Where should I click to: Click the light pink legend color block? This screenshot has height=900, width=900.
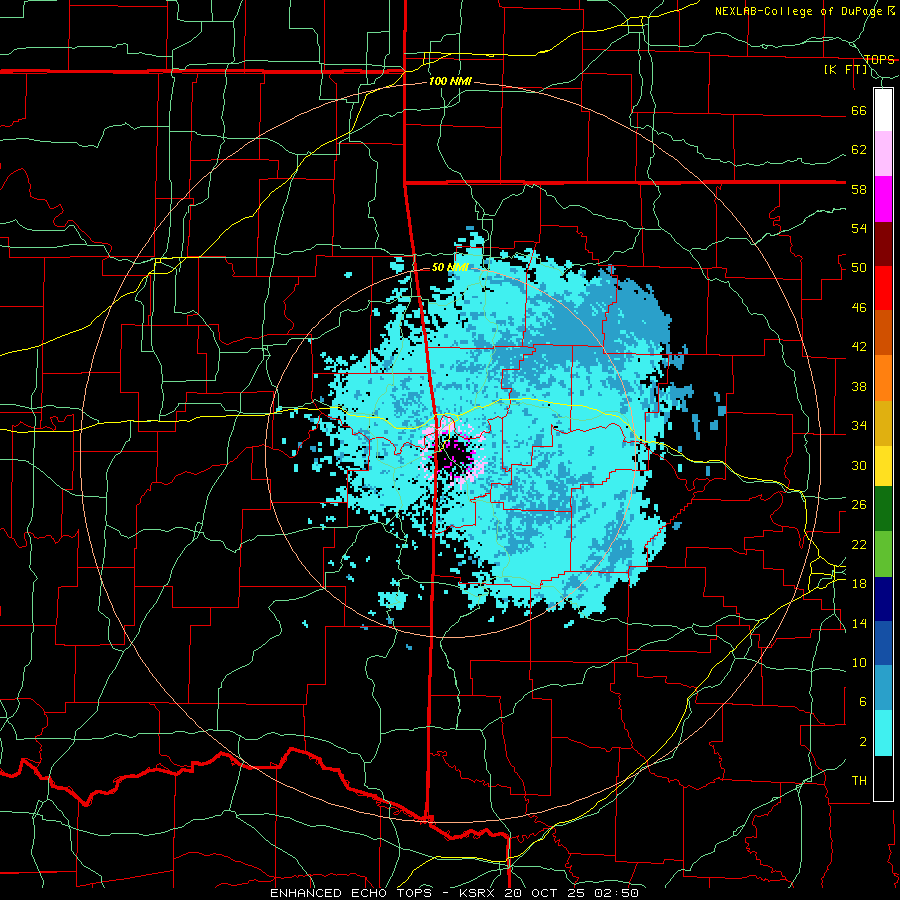pos(883,153)
